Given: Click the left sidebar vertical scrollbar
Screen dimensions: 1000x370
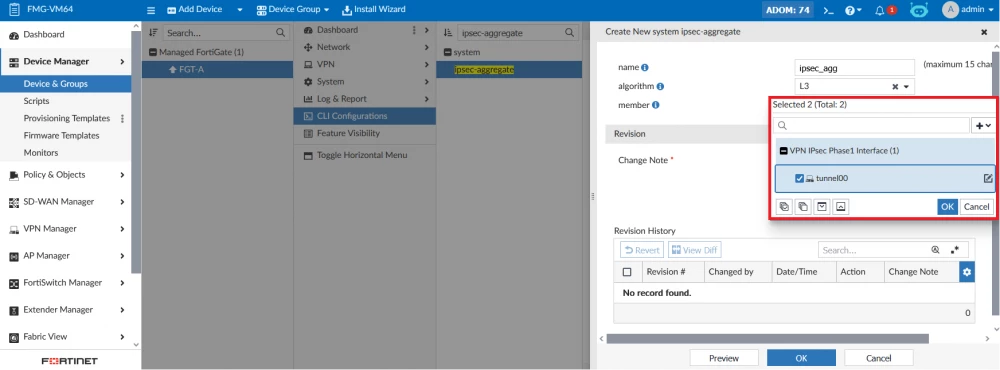Looking at the screenshot, I should 135,152.
